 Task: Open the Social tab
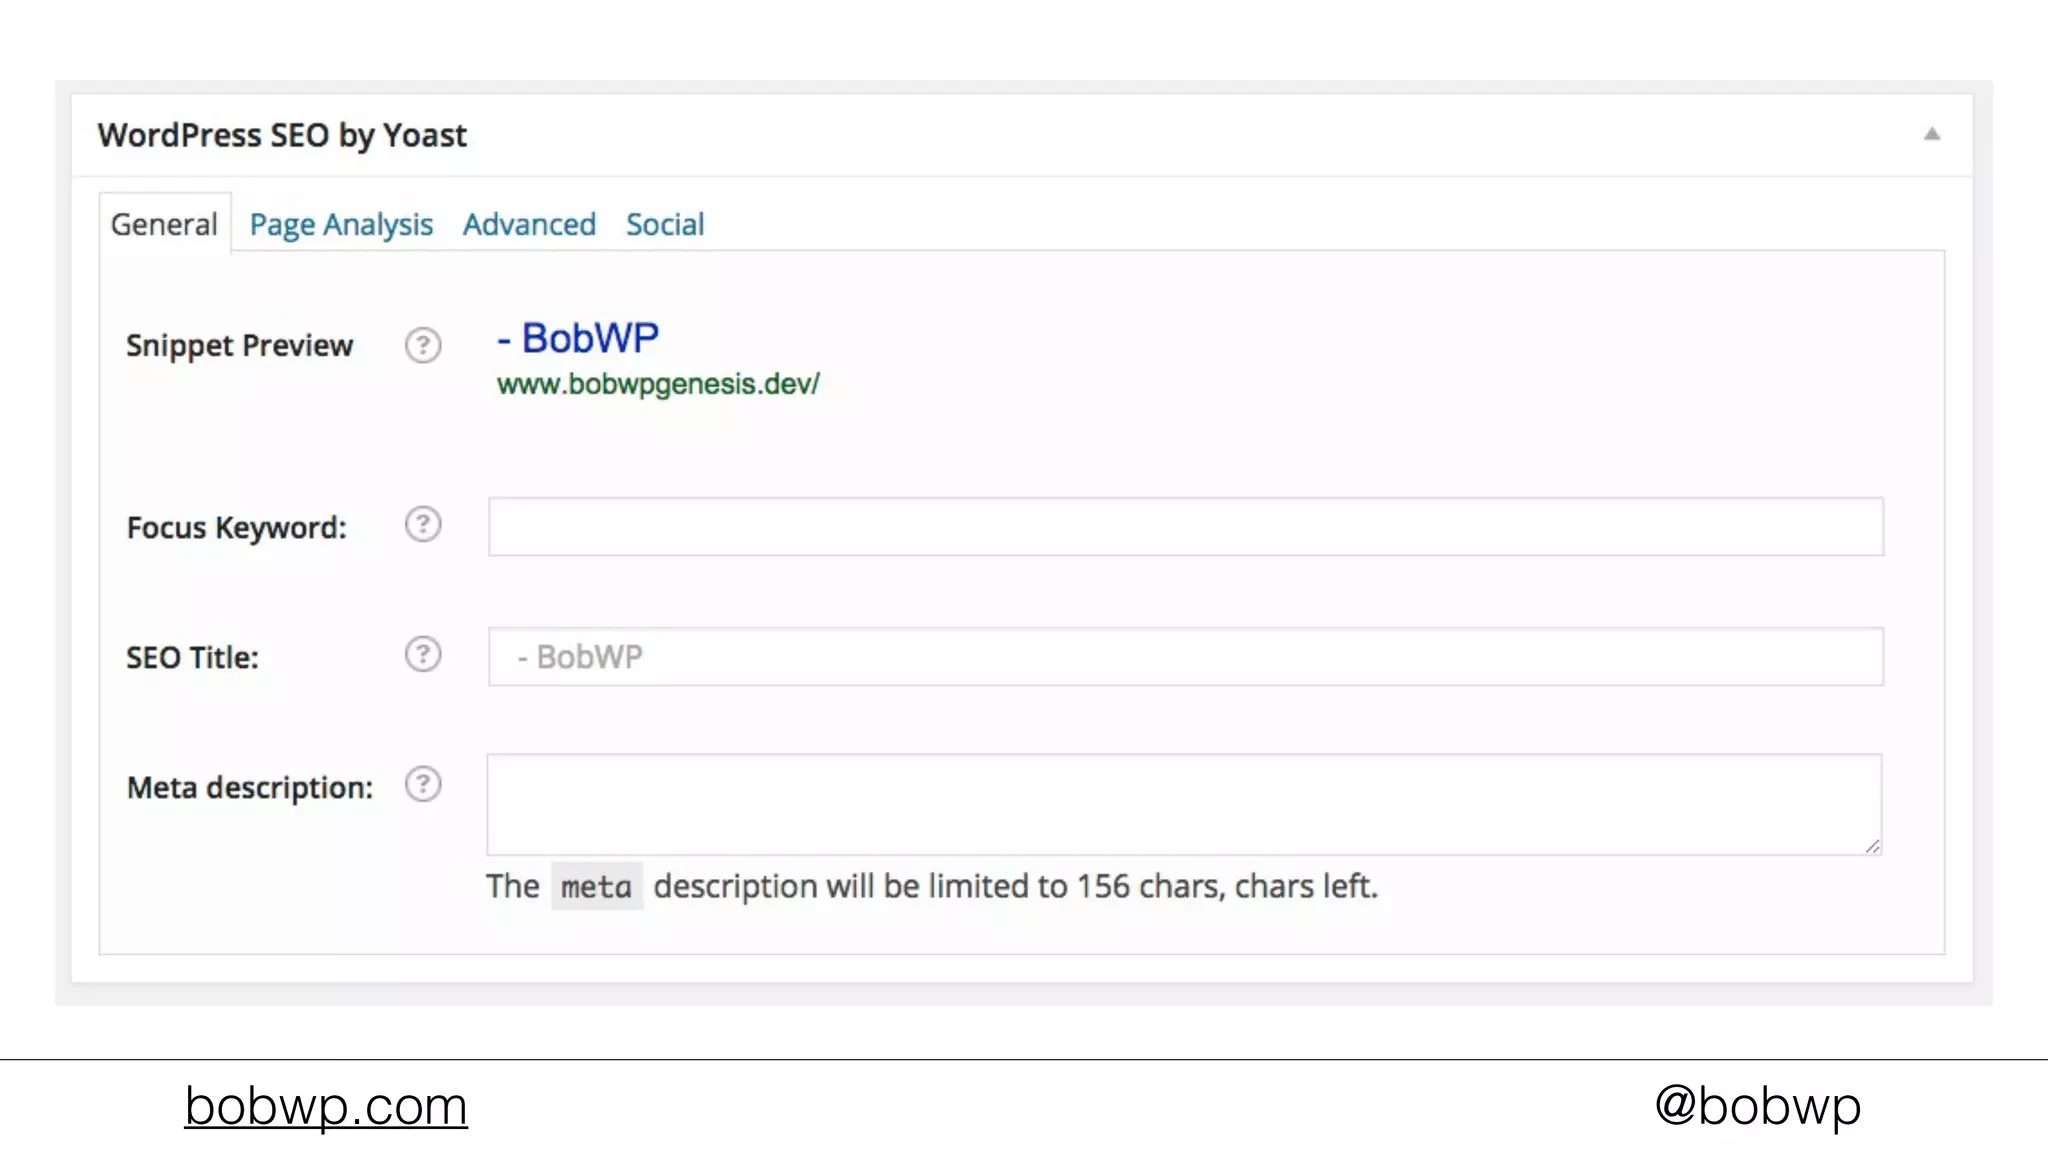point(665,224)
